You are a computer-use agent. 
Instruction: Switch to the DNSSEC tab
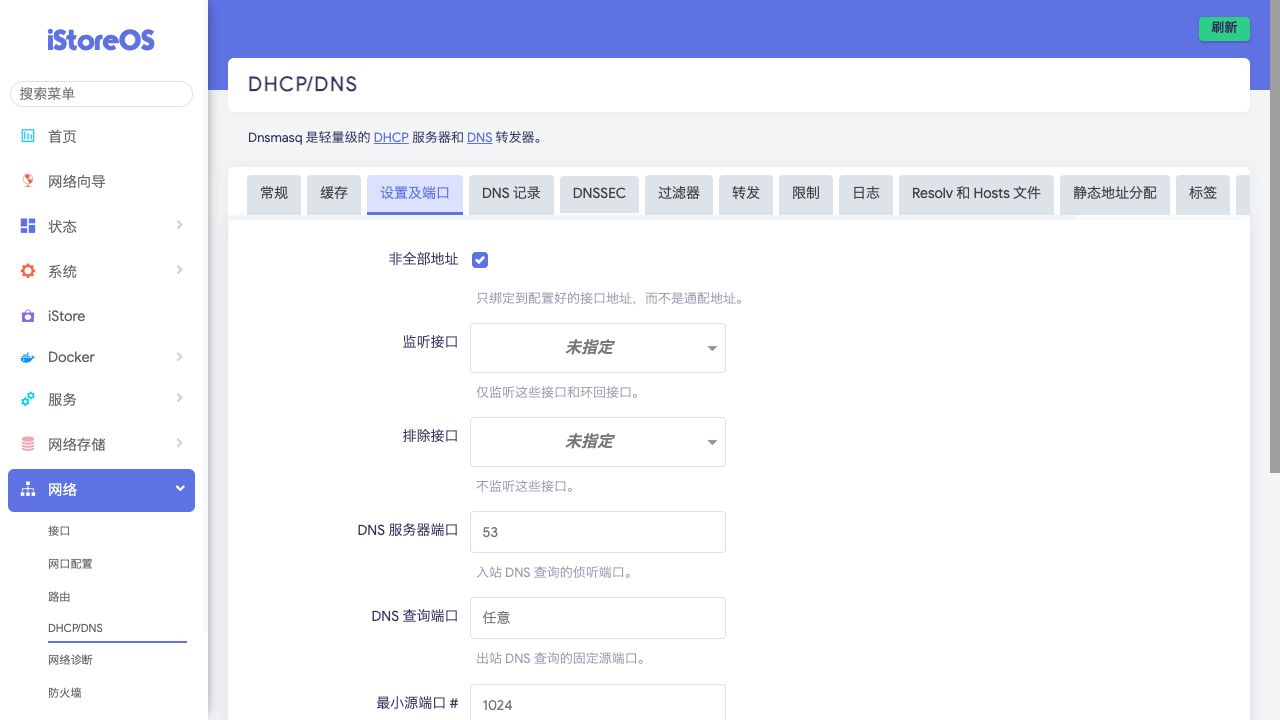click(599, 193)
